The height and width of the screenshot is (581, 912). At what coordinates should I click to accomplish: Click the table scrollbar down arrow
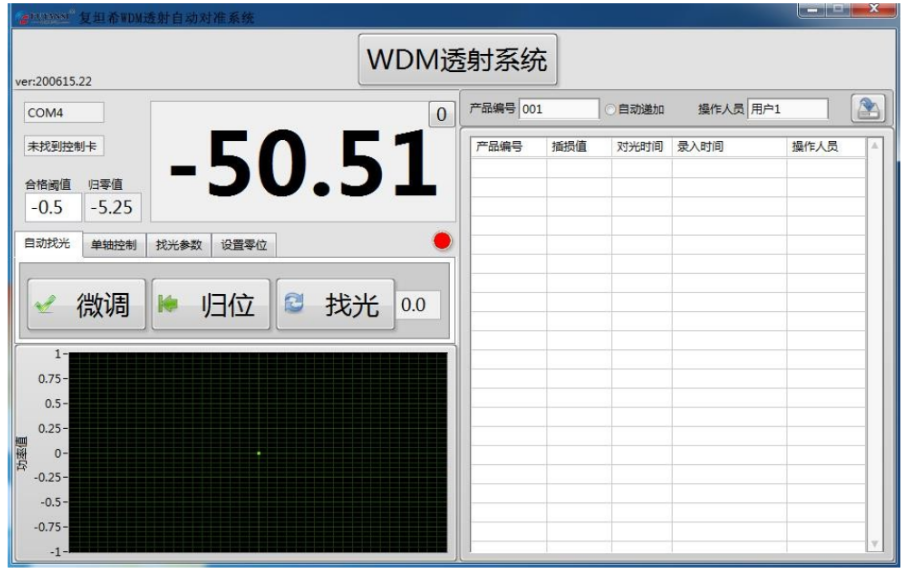coord(875,544)
